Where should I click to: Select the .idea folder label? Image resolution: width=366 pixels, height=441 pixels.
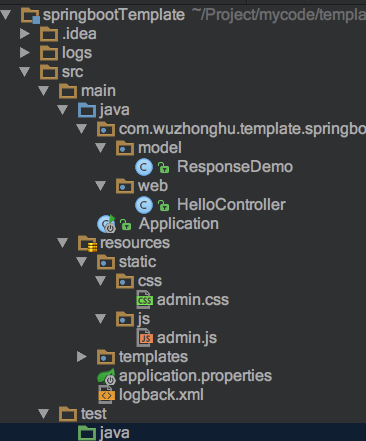79,34
